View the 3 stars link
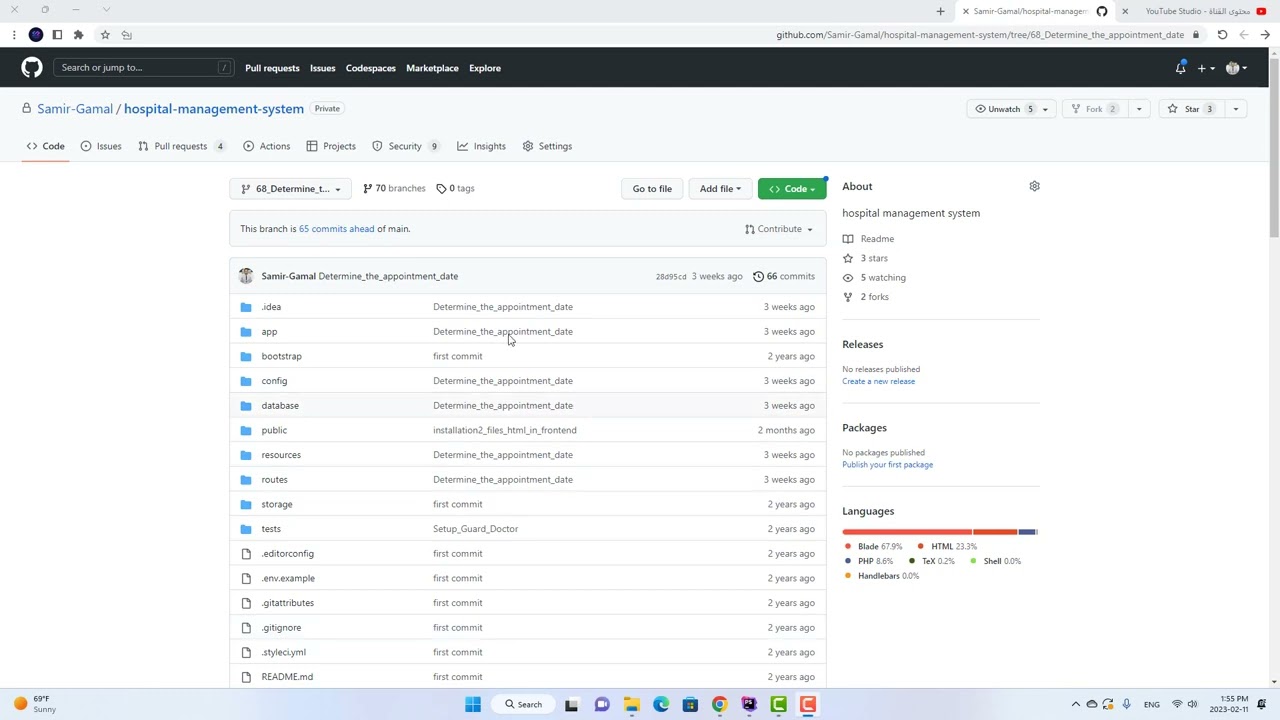The height and width of the screenshot is (720, 1280). click(865, 258)
